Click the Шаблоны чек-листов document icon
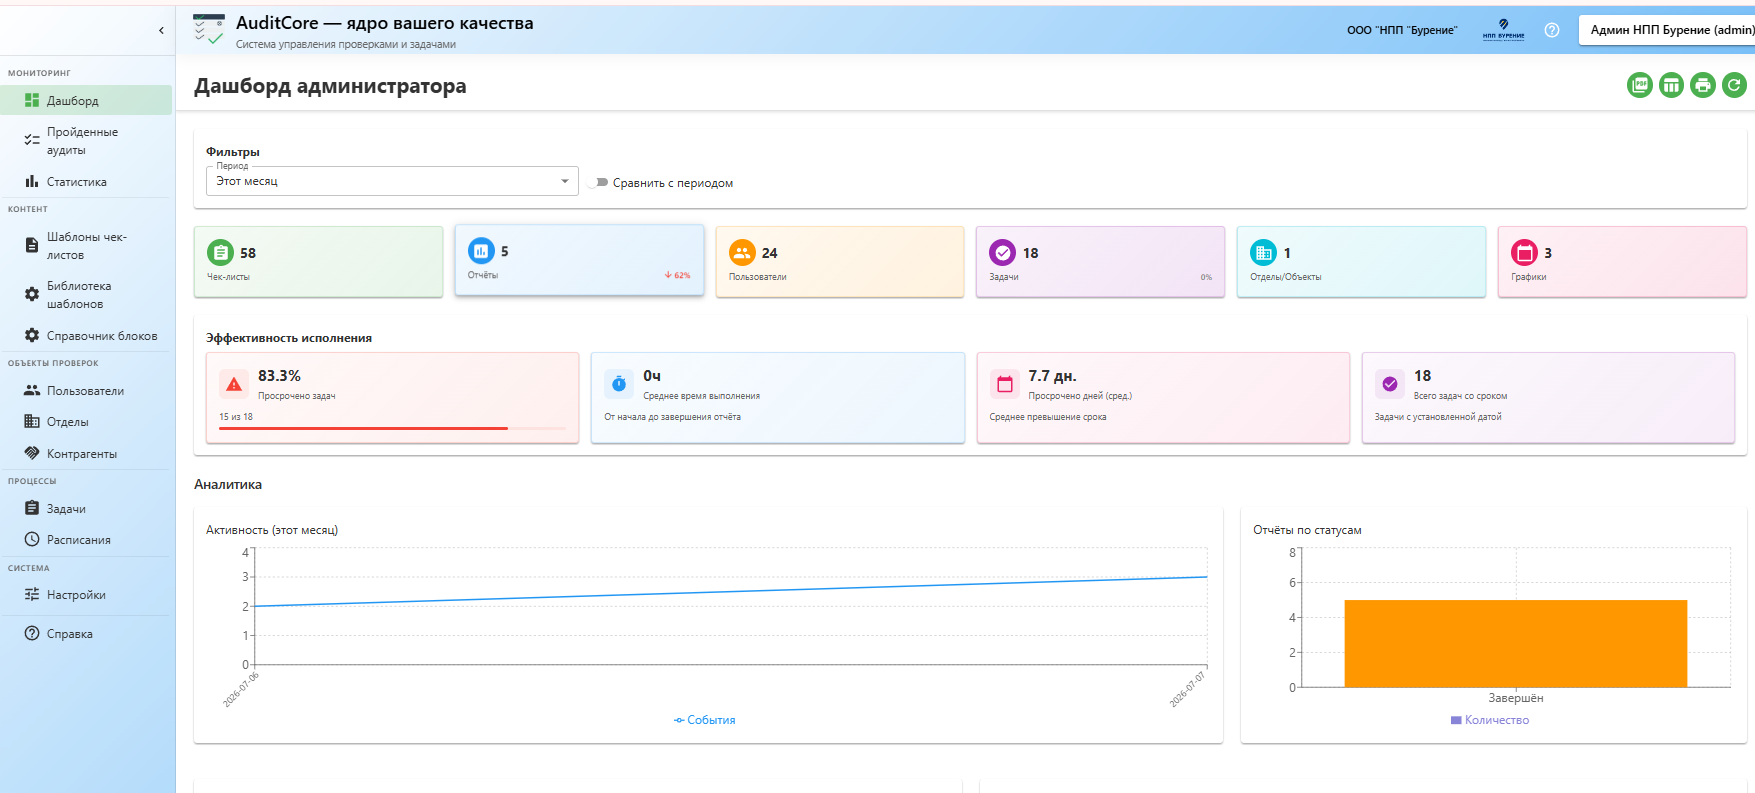 pyautogui.click(x=32, y=246)
